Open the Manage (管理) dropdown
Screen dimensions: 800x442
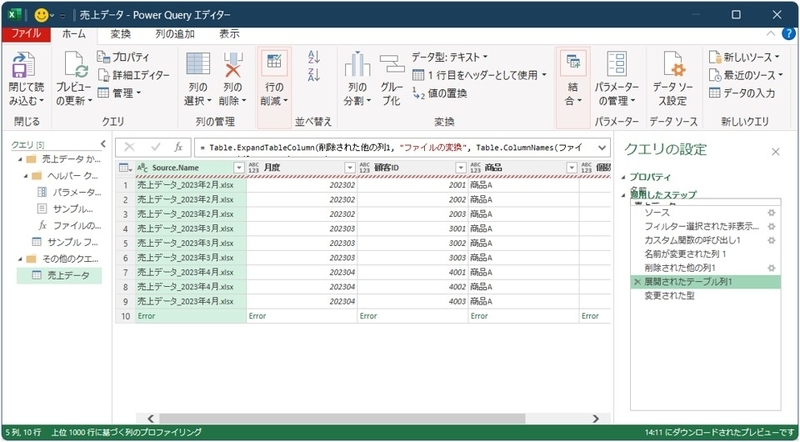coord(119,93)
